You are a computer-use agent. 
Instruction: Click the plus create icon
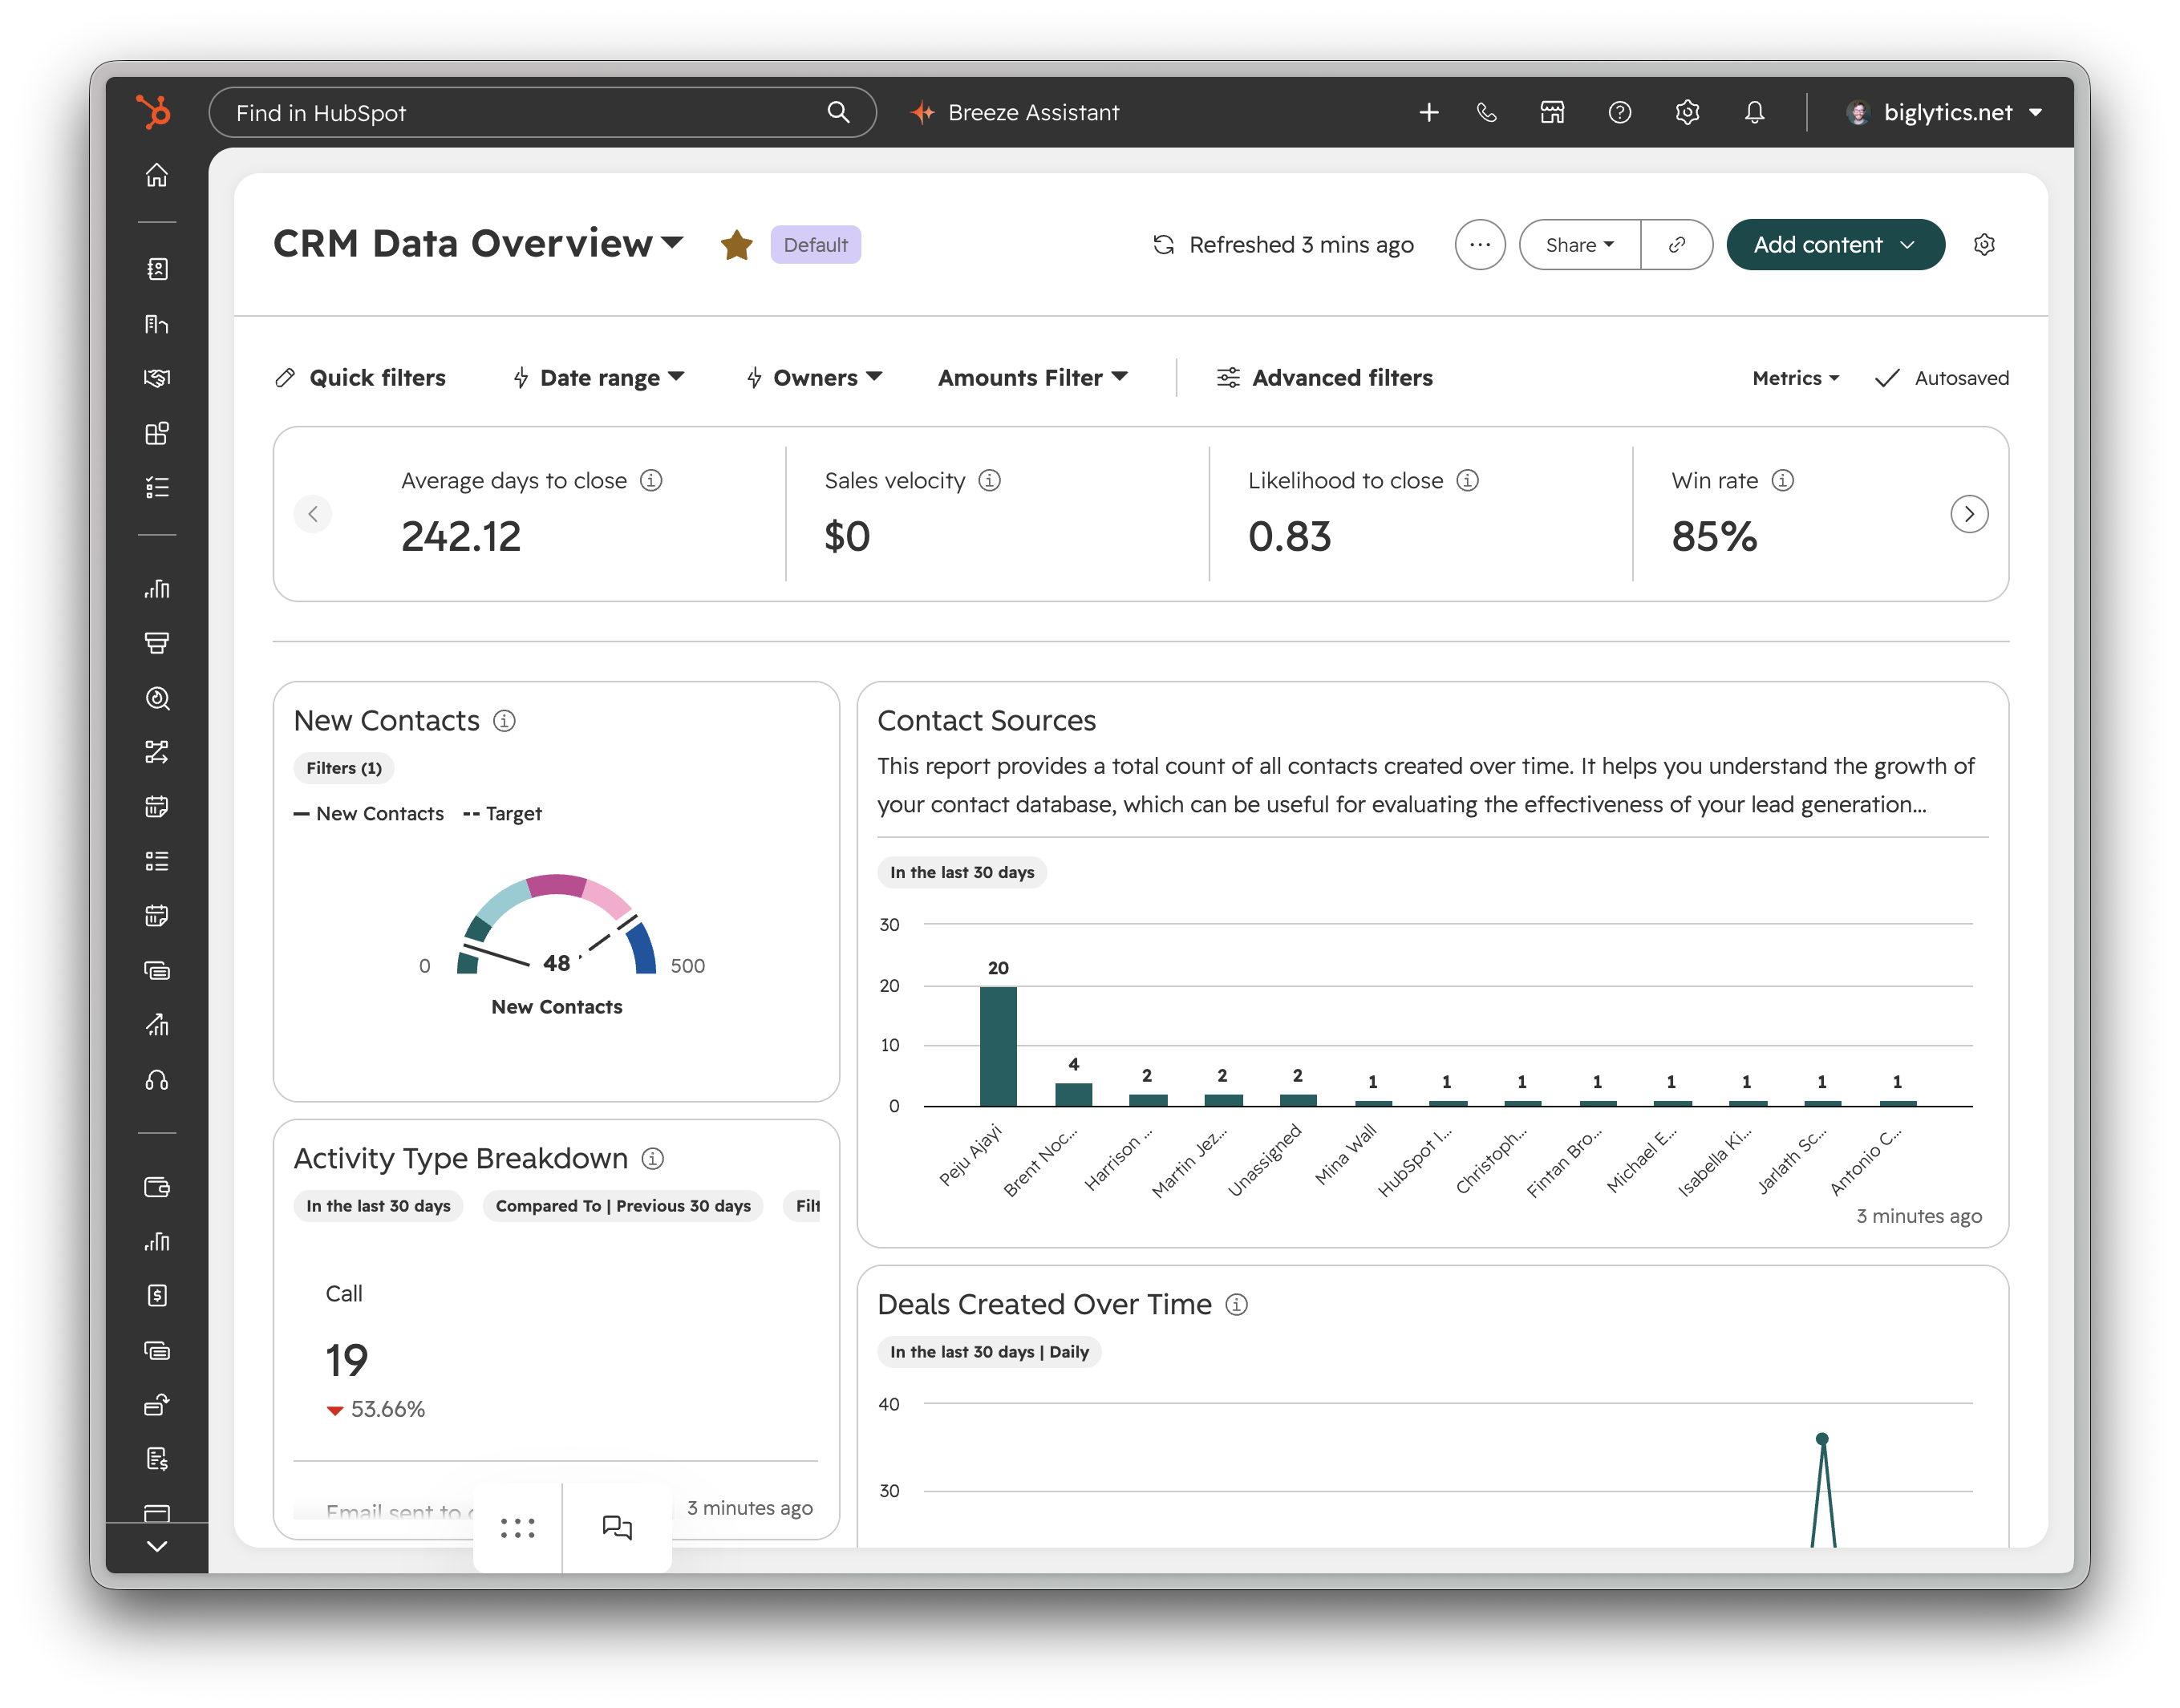[1428, 112]
